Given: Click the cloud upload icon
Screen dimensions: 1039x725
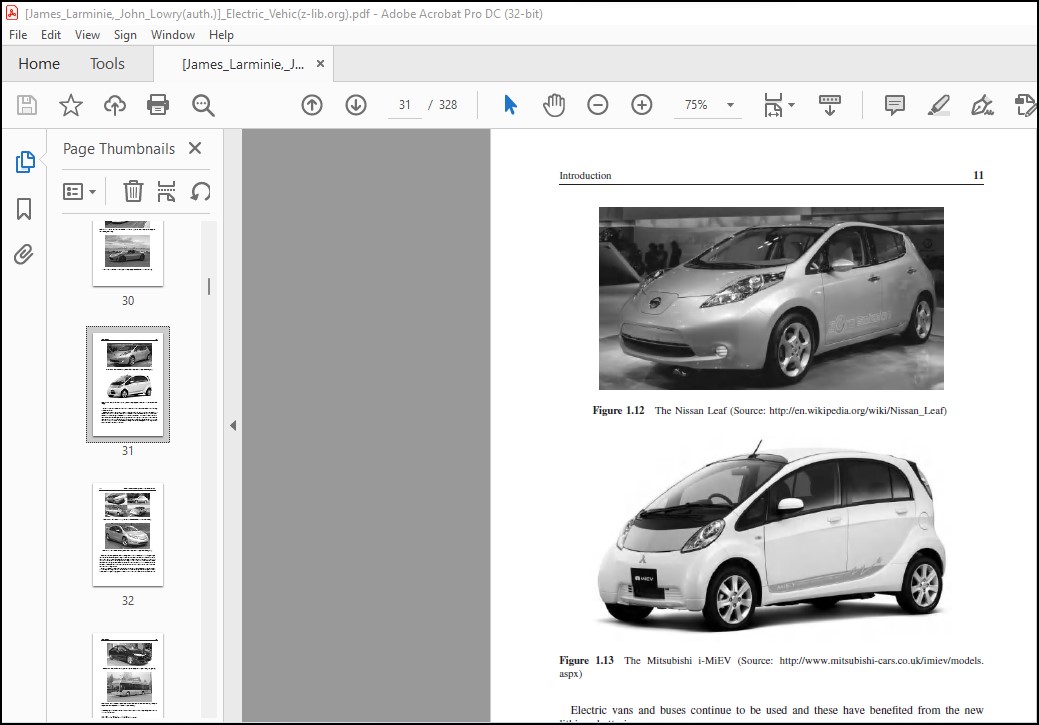Looking at the screenshot, I should (115, 105).
